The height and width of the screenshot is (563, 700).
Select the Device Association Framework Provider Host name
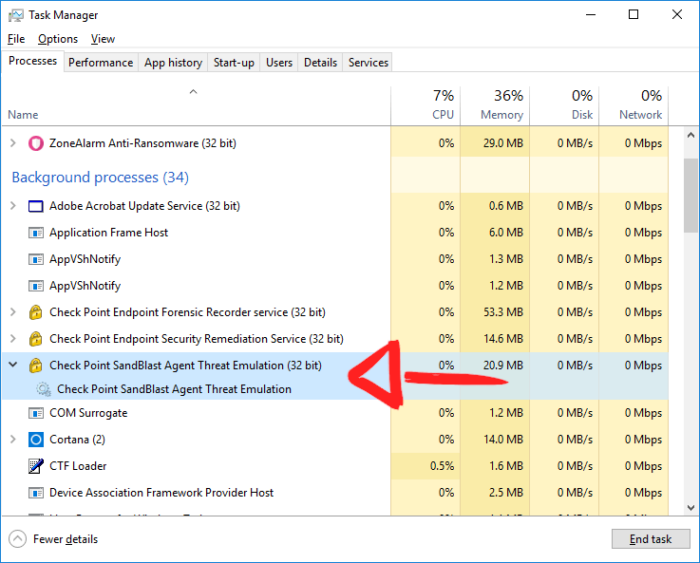pyautogui.click(x=161, y=493)
